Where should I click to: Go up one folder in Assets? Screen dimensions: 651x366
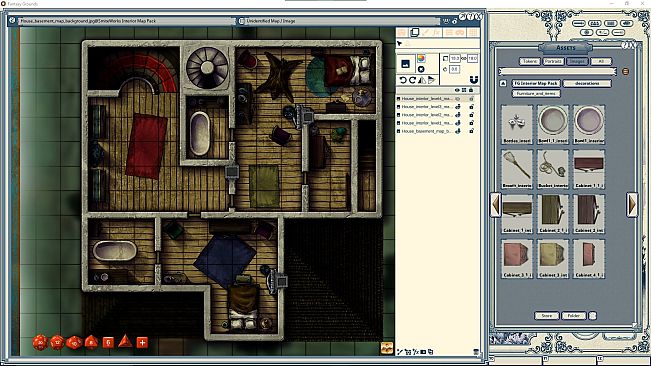click(x=503, y=83)
